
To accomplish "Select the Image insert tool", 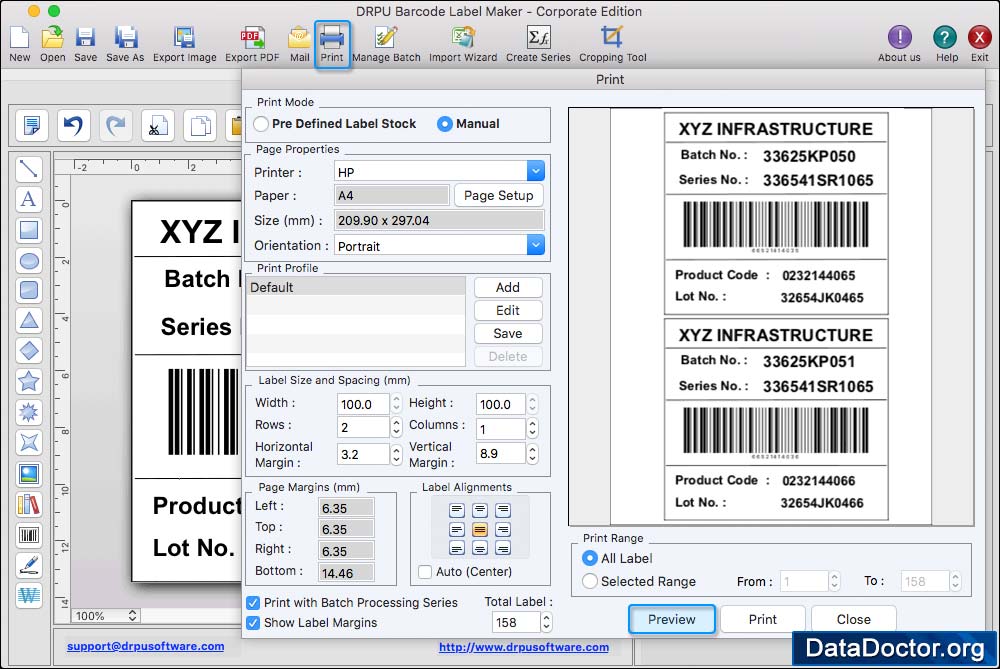I will point(29,474).
